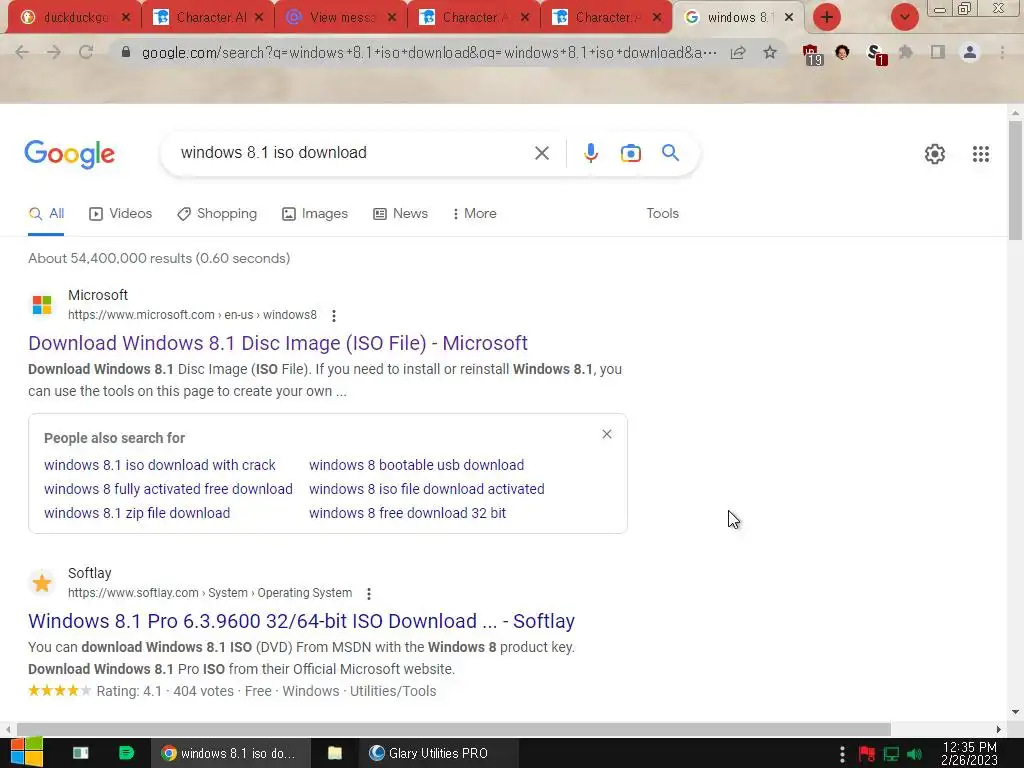Open the volume speaker tray icon
The width and height of the screenshot is (1024, 768).
(915, 754)
